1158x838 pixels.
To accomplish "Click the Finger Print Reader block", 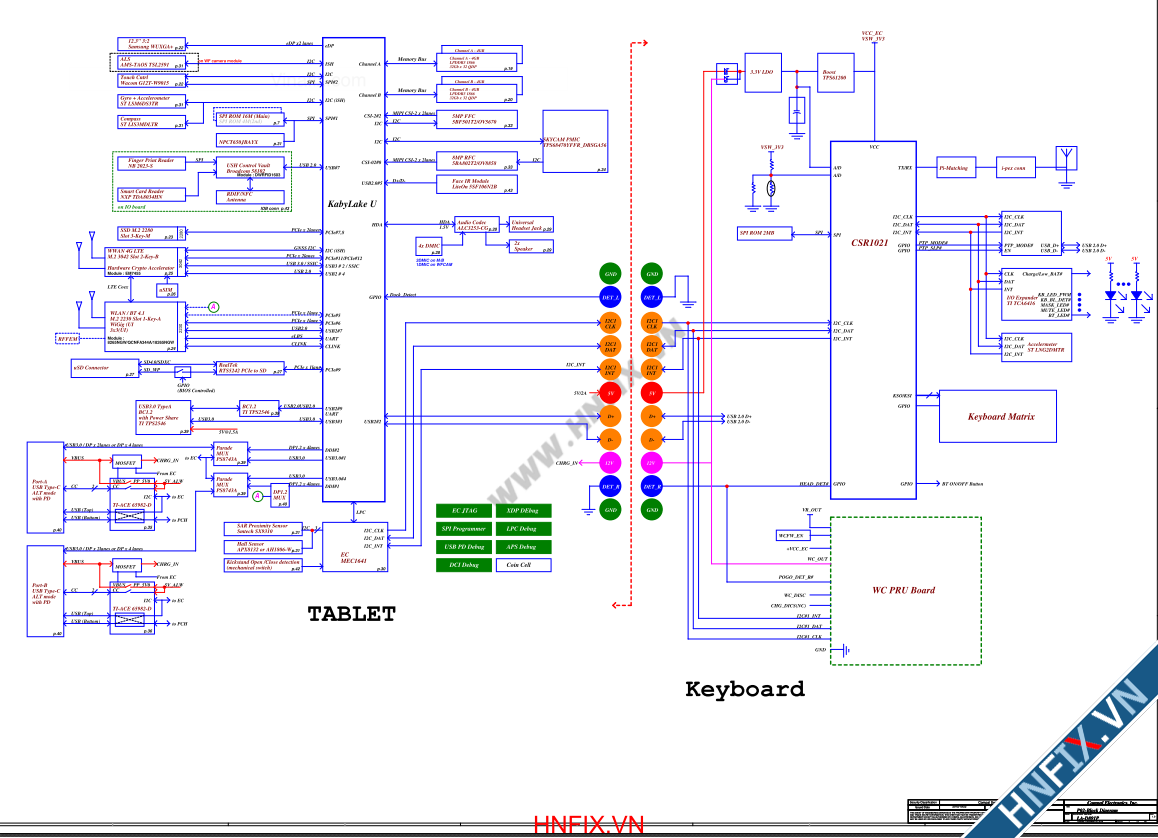I will 151,163.
